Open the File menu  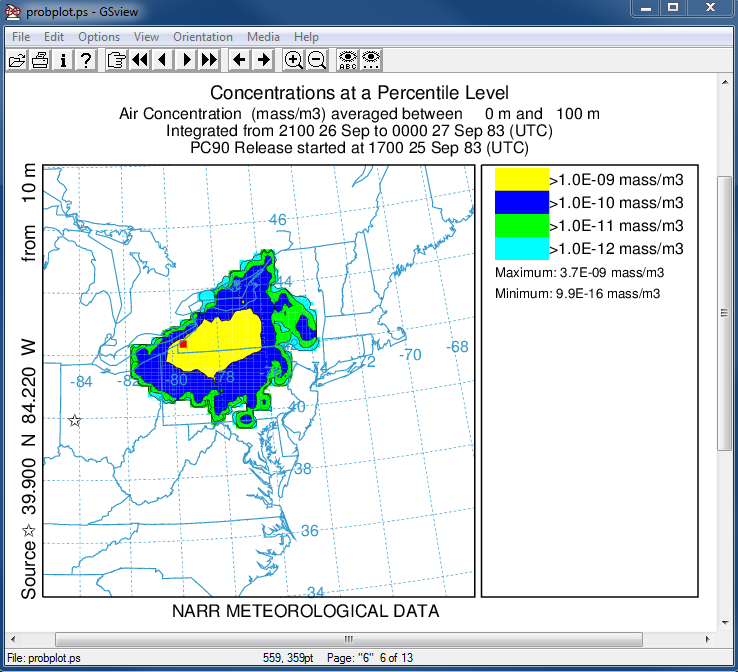21,37
